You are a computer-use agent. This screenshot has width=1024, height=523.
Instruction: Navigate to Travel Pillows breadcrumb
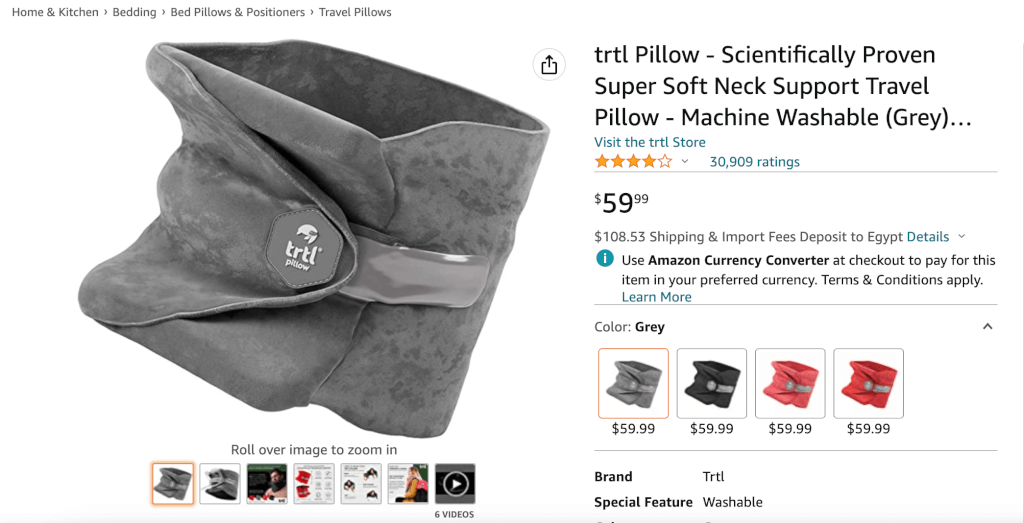pos(355,12)
